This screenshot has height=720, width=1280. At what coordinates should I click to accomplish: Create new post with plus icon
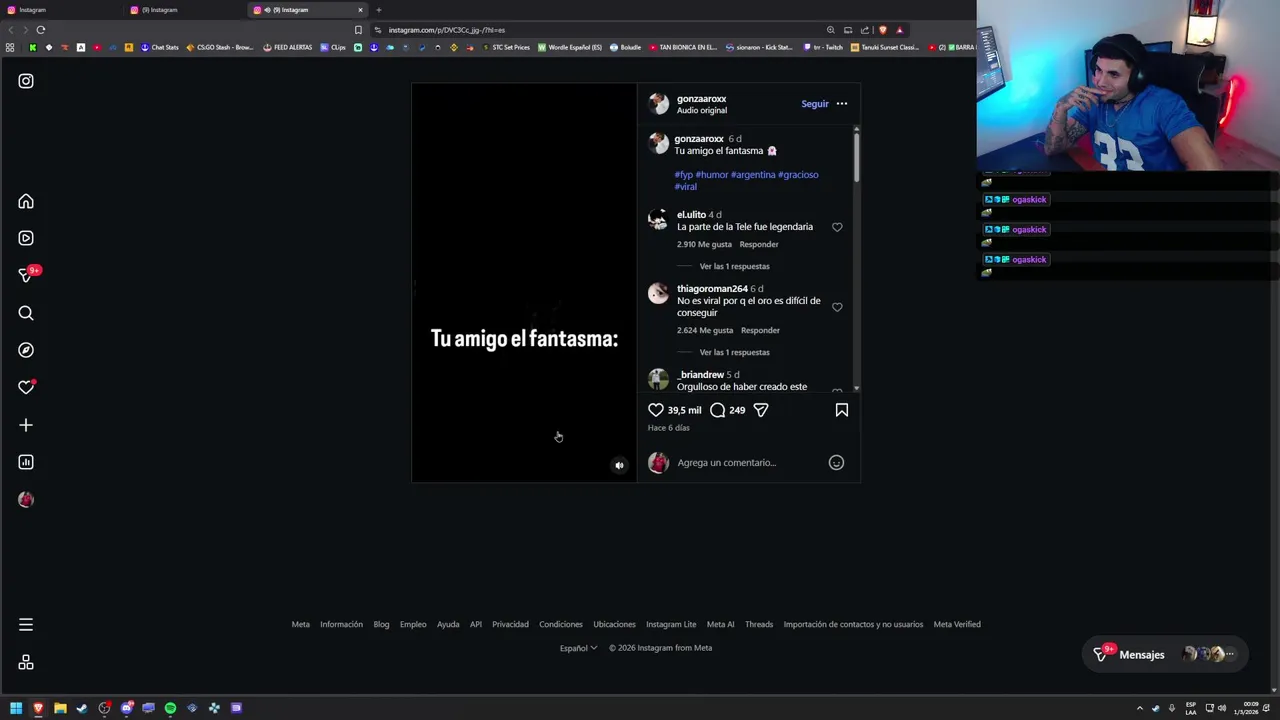pyautogui.click(x=26, y=425)
